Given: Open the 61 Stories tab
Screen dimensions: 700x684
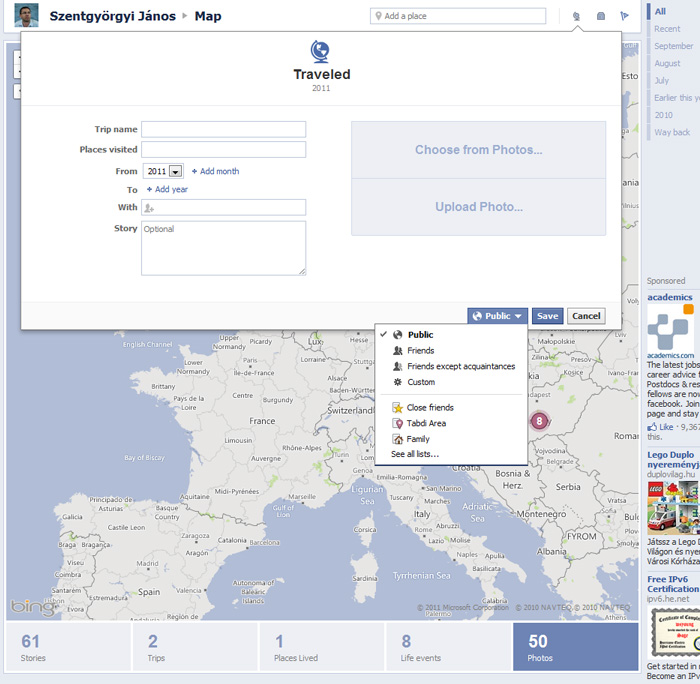Looking at the screenshot, I should pyautogui.click(x=68, y=647).
